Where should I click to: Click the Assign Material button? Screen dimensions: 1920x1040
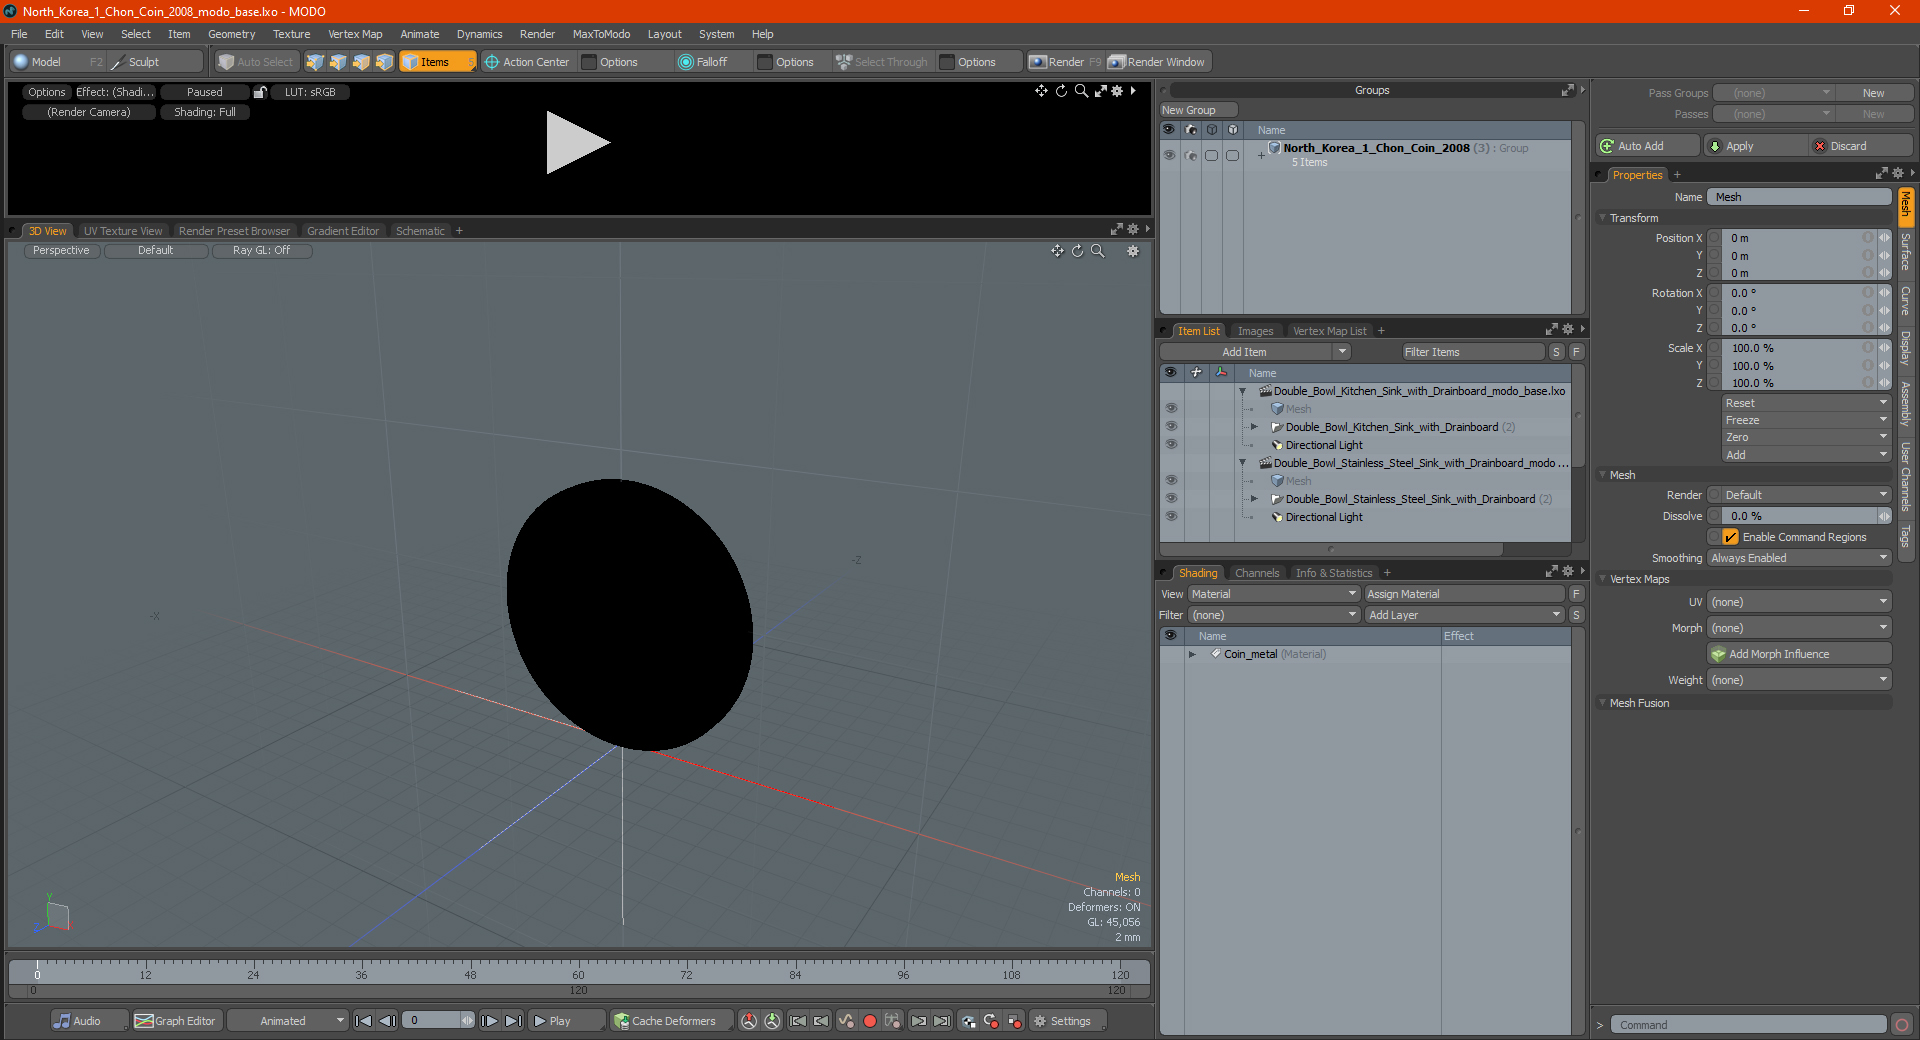tap(1464, 594)
